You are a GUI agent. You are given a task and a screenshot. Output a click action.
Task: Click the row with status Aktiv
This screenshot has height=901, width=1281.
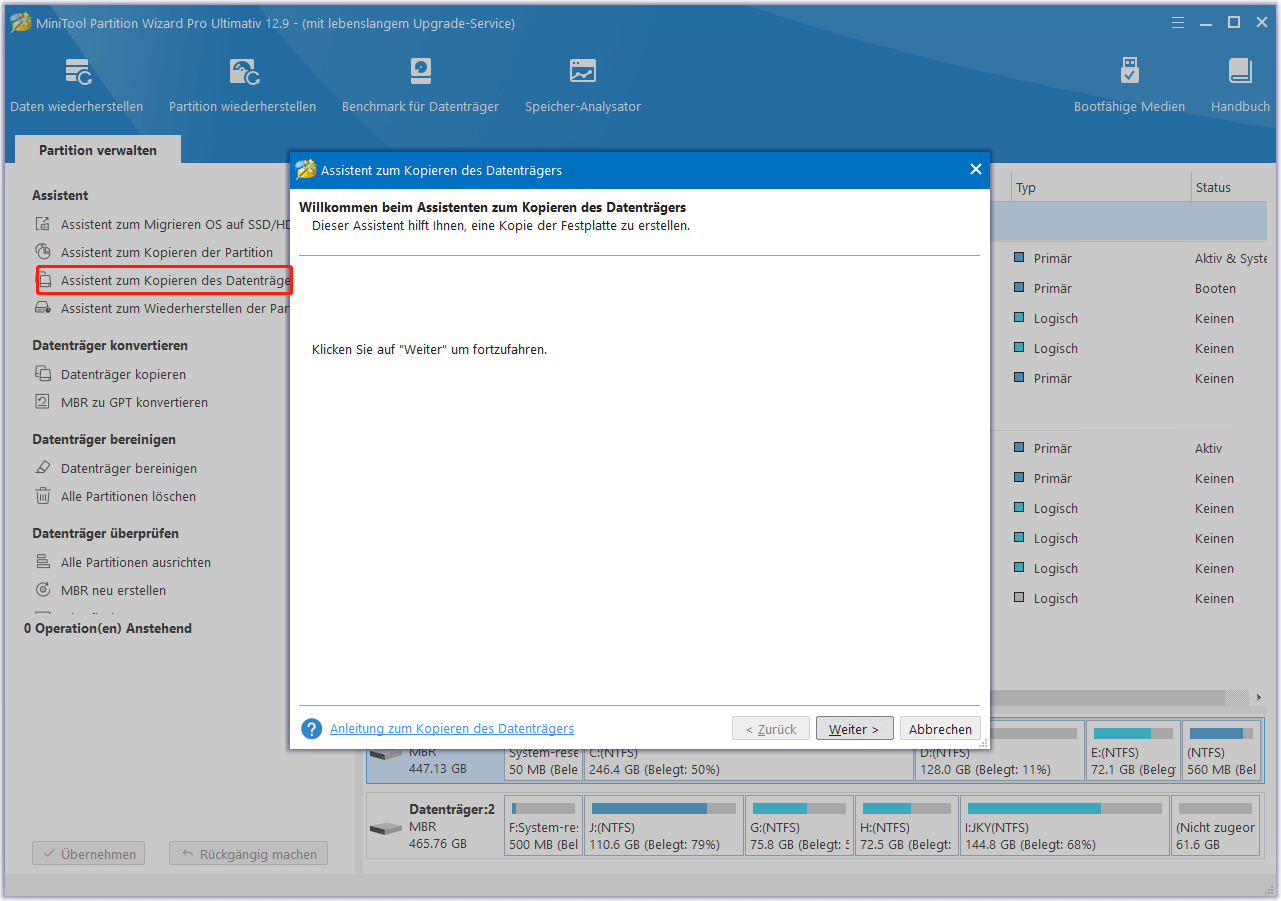coord(1130,448)
